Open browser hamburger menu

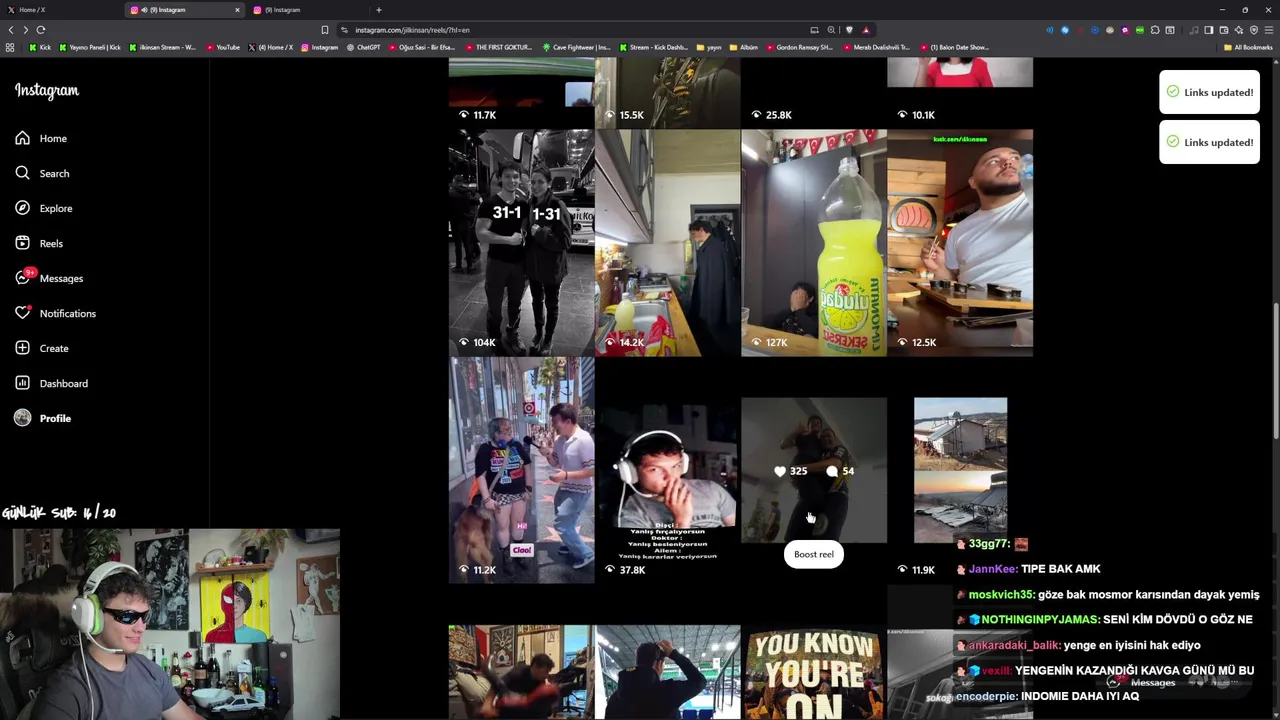click(x=1269, y=30)
